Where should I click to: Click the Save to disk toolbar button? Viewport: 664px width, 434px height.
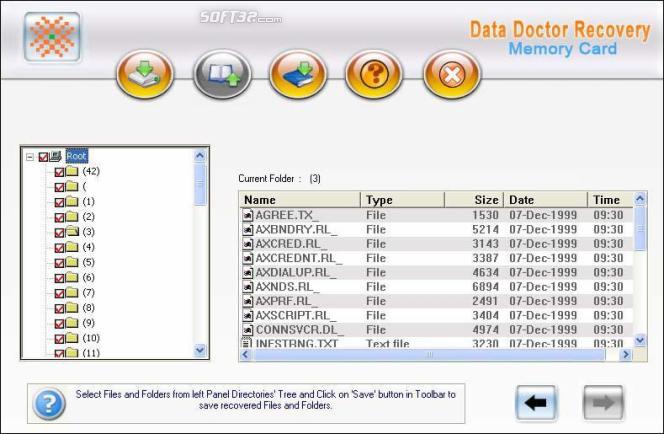coord(145,74)
